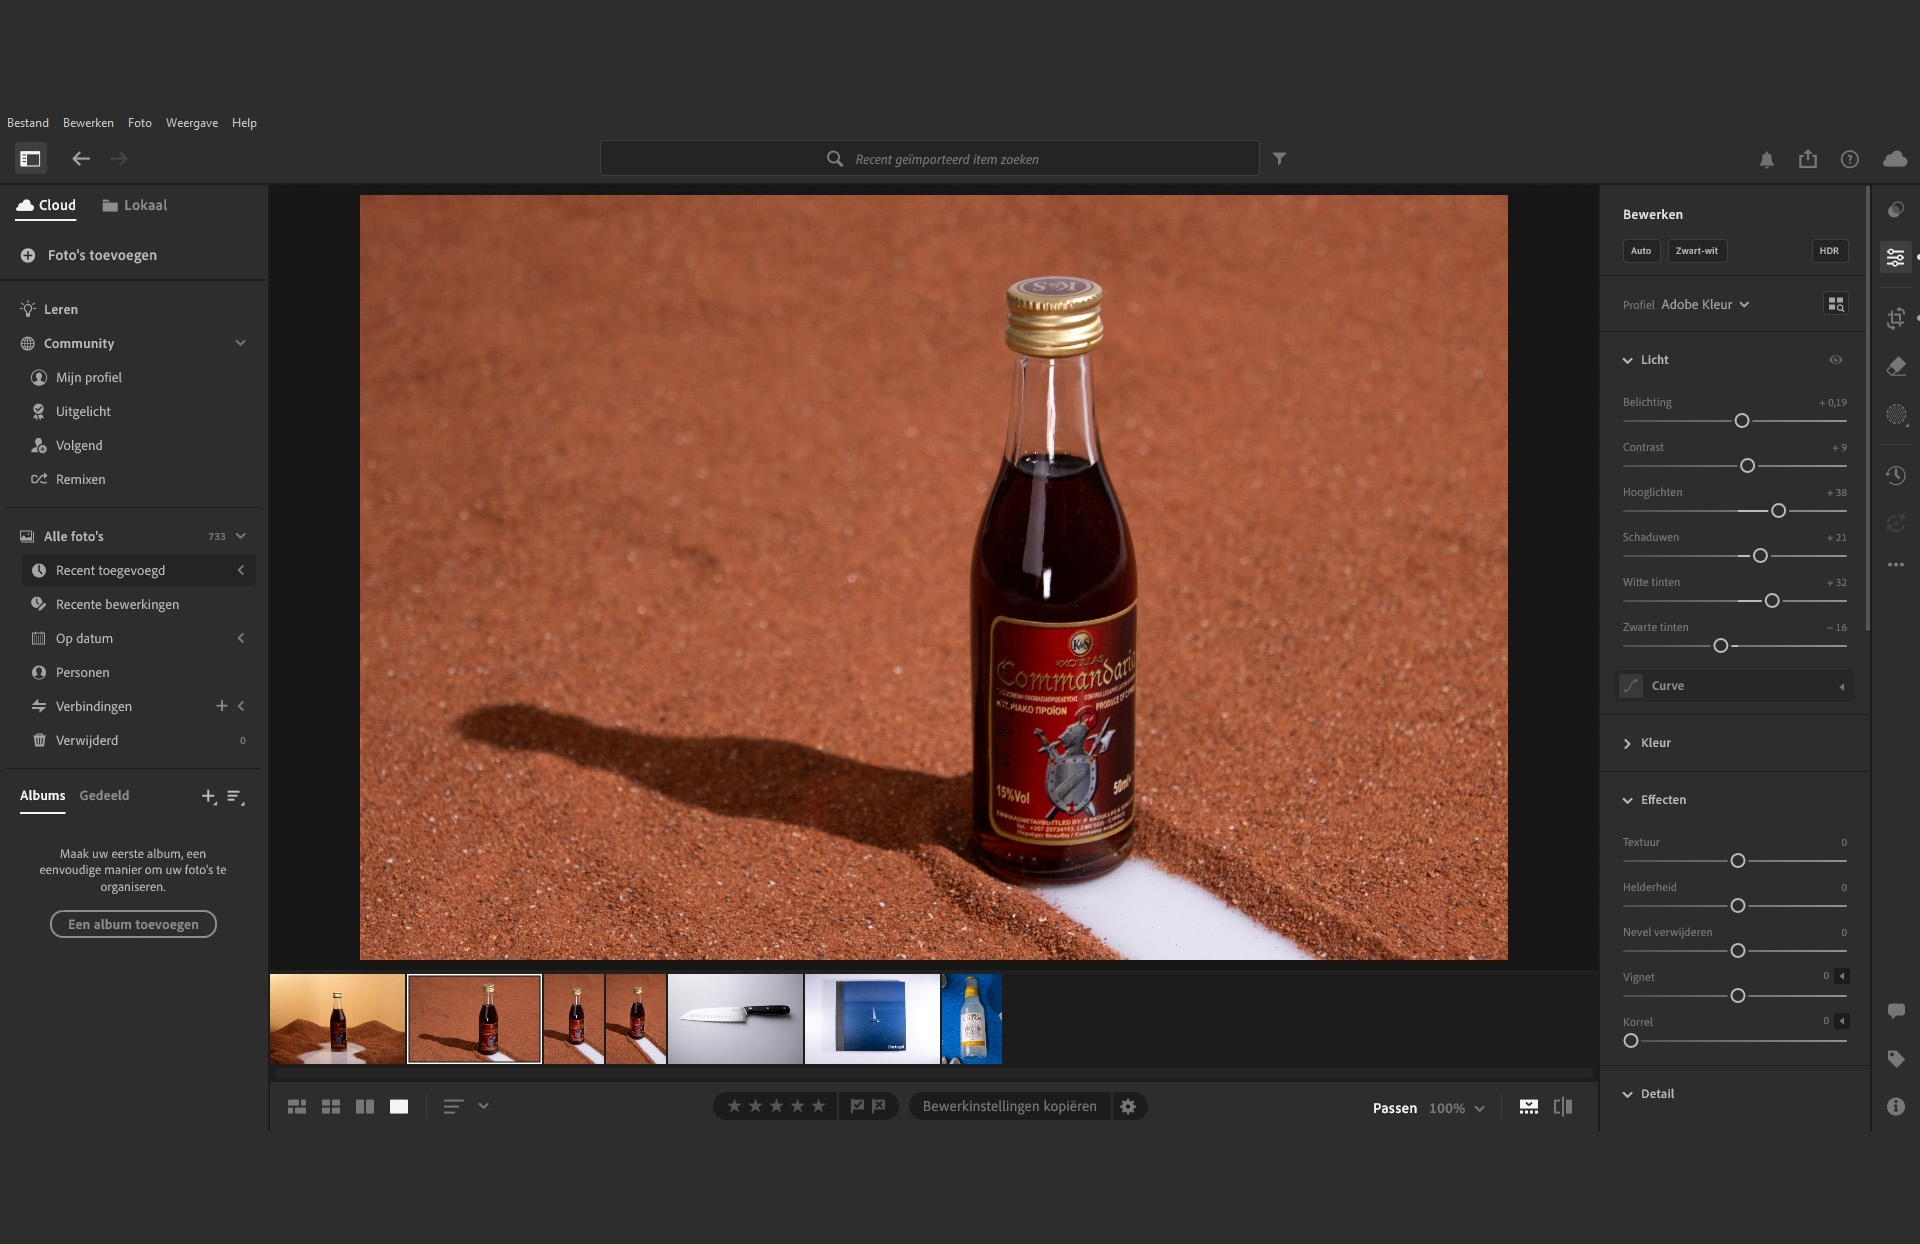Open the Presets panel icon
The height and width of the screenshot is (1244, 1920).
tap(1896, 210)
